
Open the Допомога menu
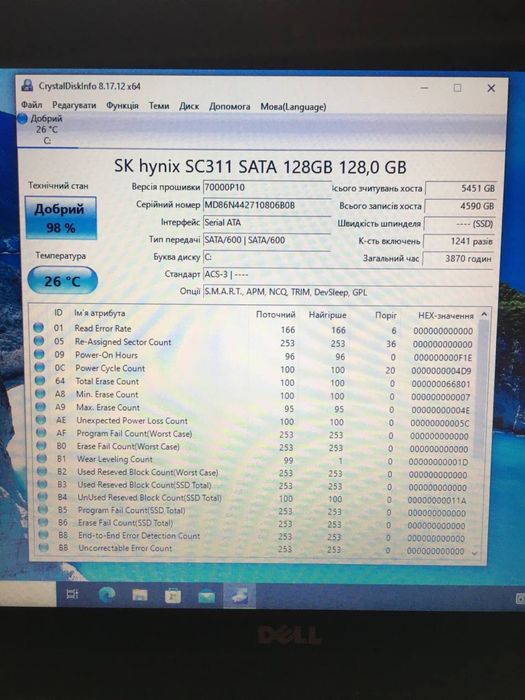pyautogui.click(x=229, y=107)
